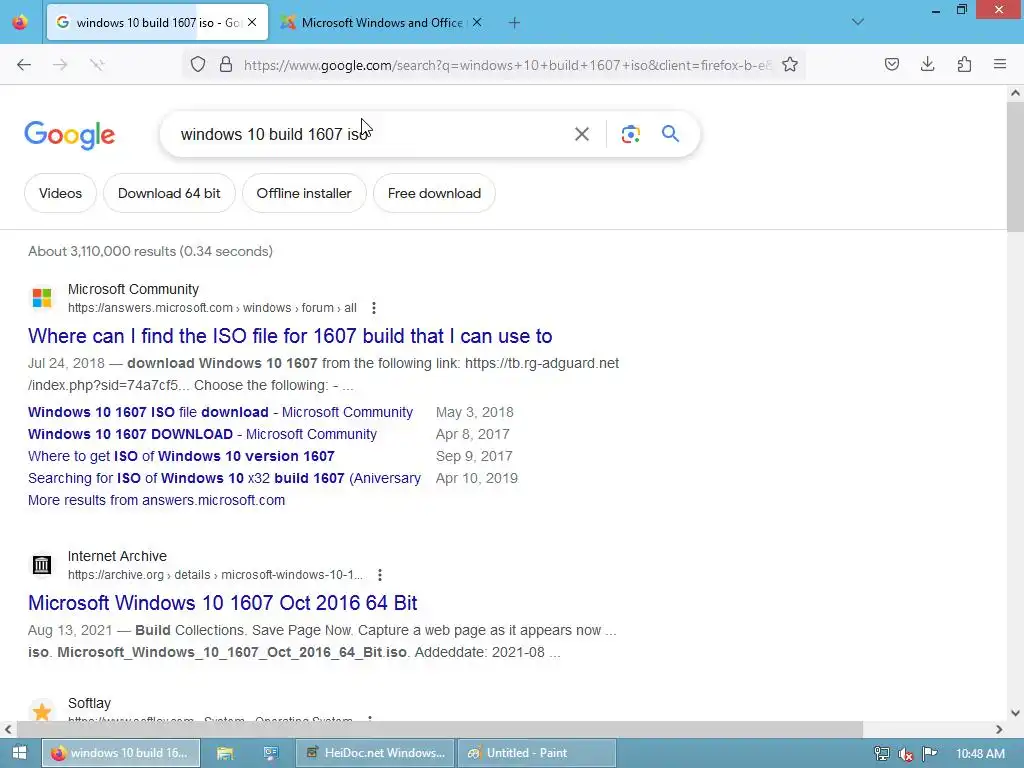Click the forward navigation arrow

[60, 64]
